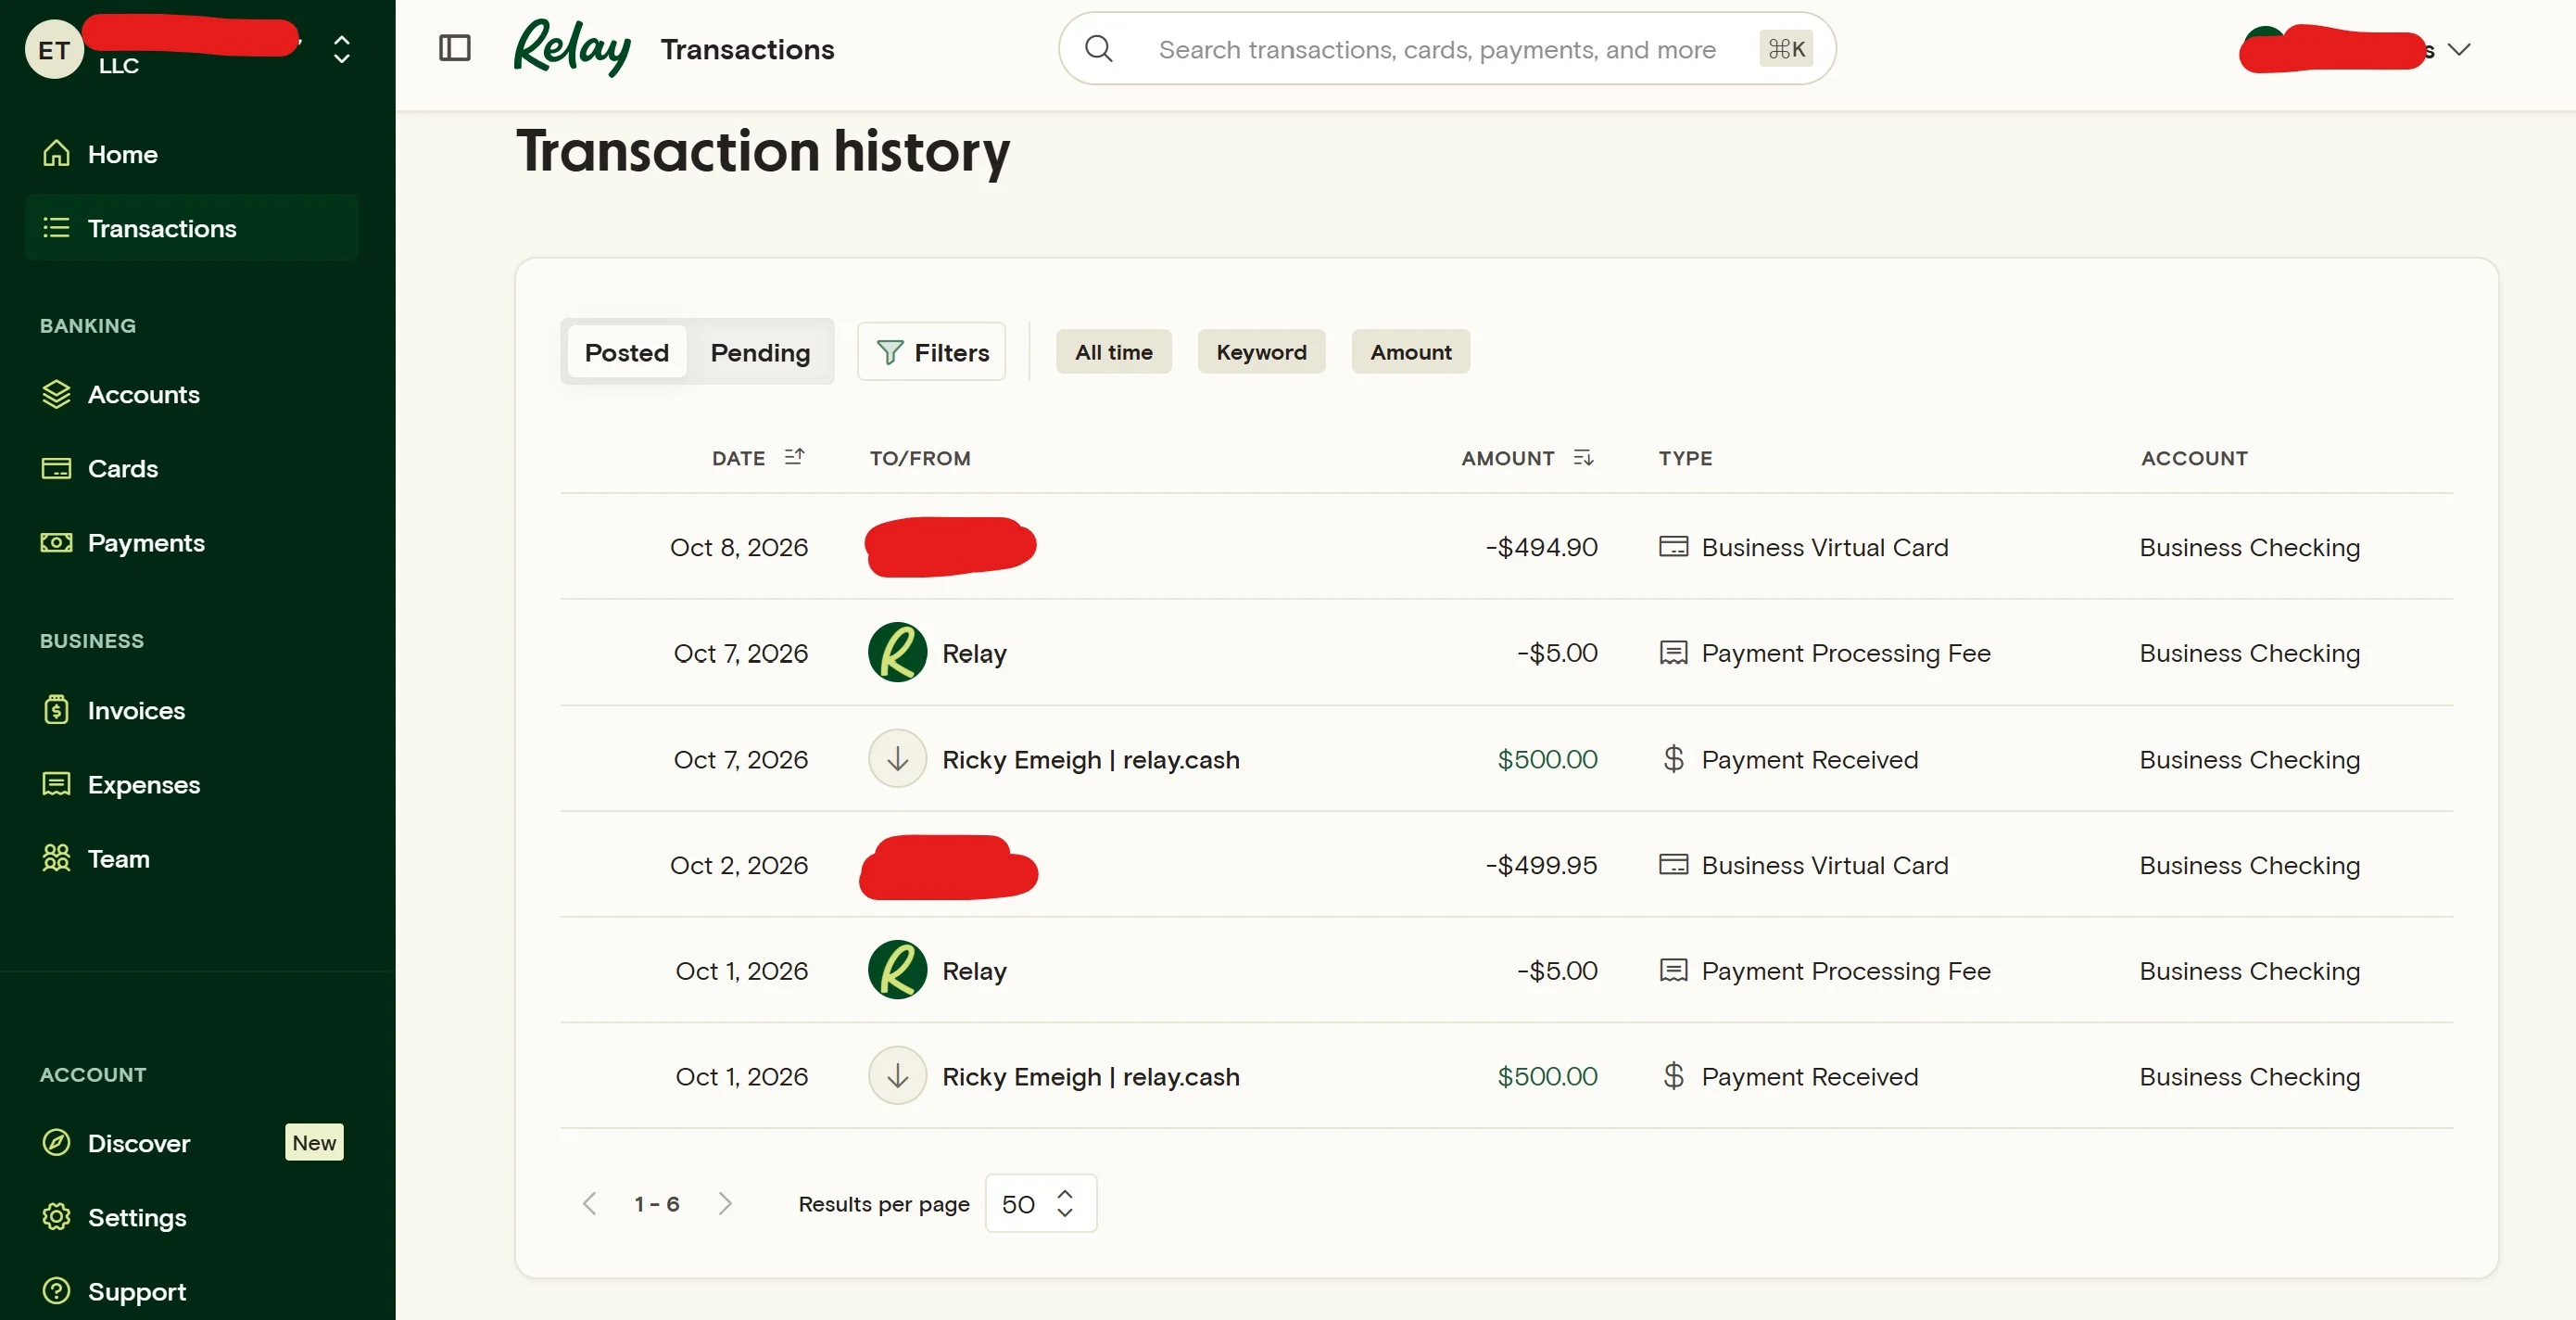Open Support in the sidebar

[114, 1290]
